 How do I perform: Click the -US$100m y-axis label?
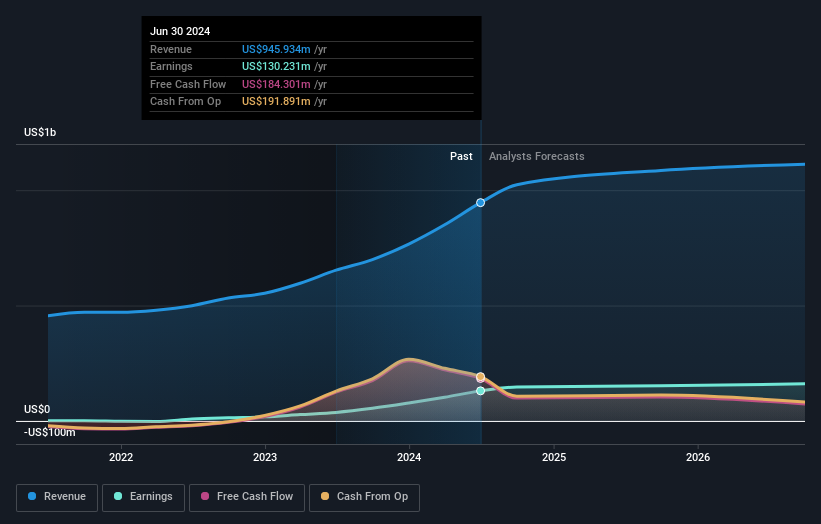pyautogui.click(x=50, y=432)
